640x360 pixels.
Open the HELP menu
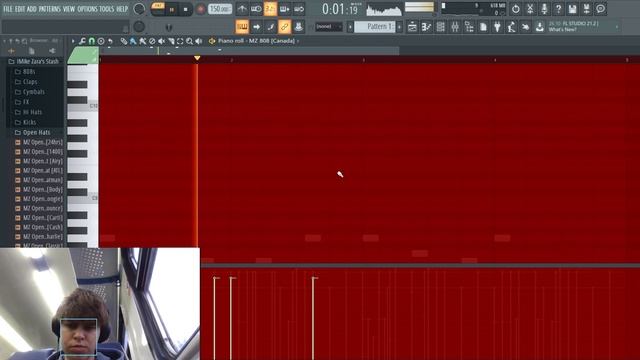coord(122,9)
